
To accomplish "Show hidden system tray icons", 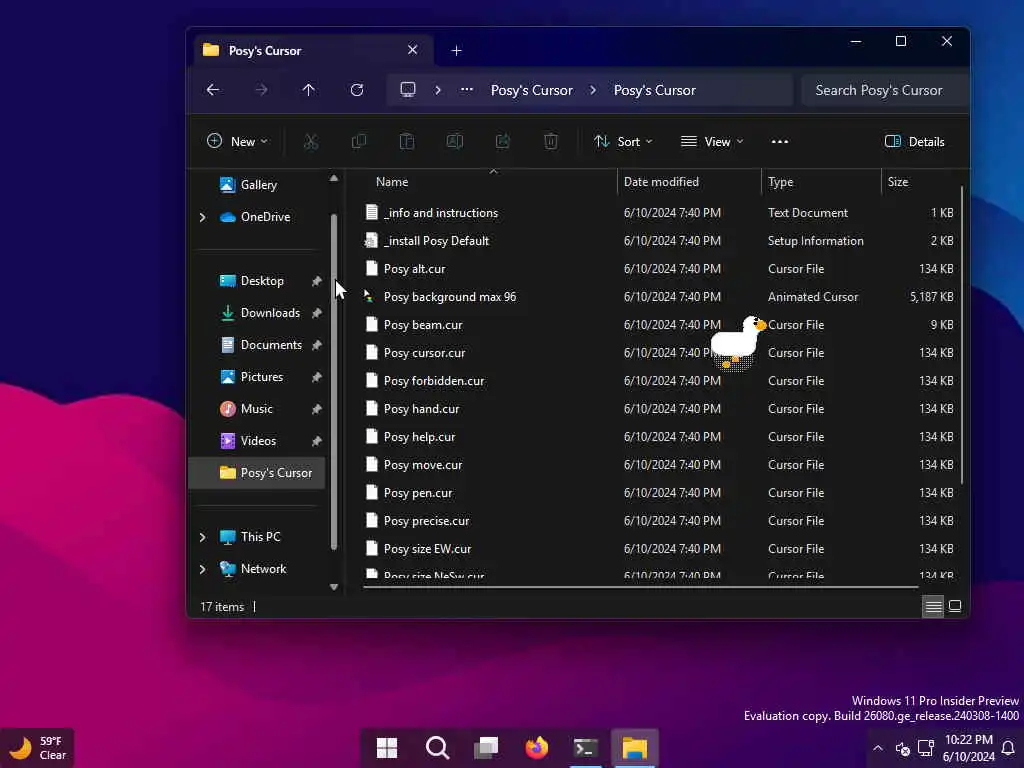I will (x=878, y=748).
